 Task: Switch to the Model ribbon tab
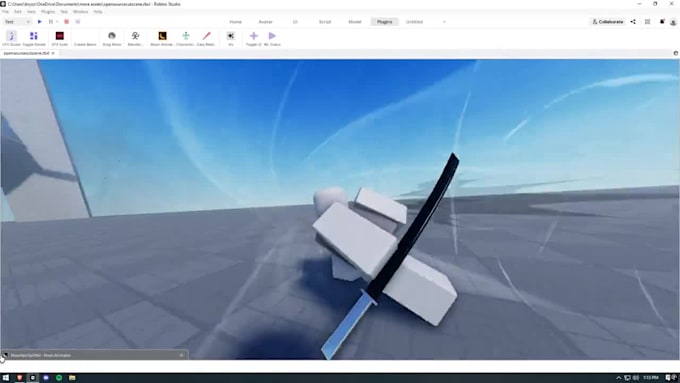(355, 22)
